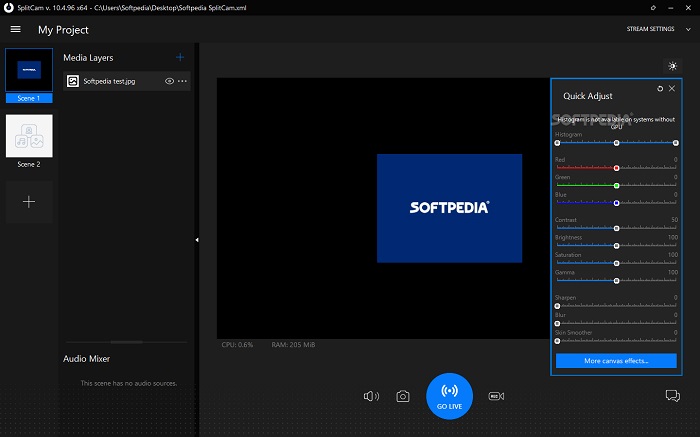The height and width of the screenshot is (437, 700).
Task: Click the SplitCam logo in title bar
Action: pos(8,8)
